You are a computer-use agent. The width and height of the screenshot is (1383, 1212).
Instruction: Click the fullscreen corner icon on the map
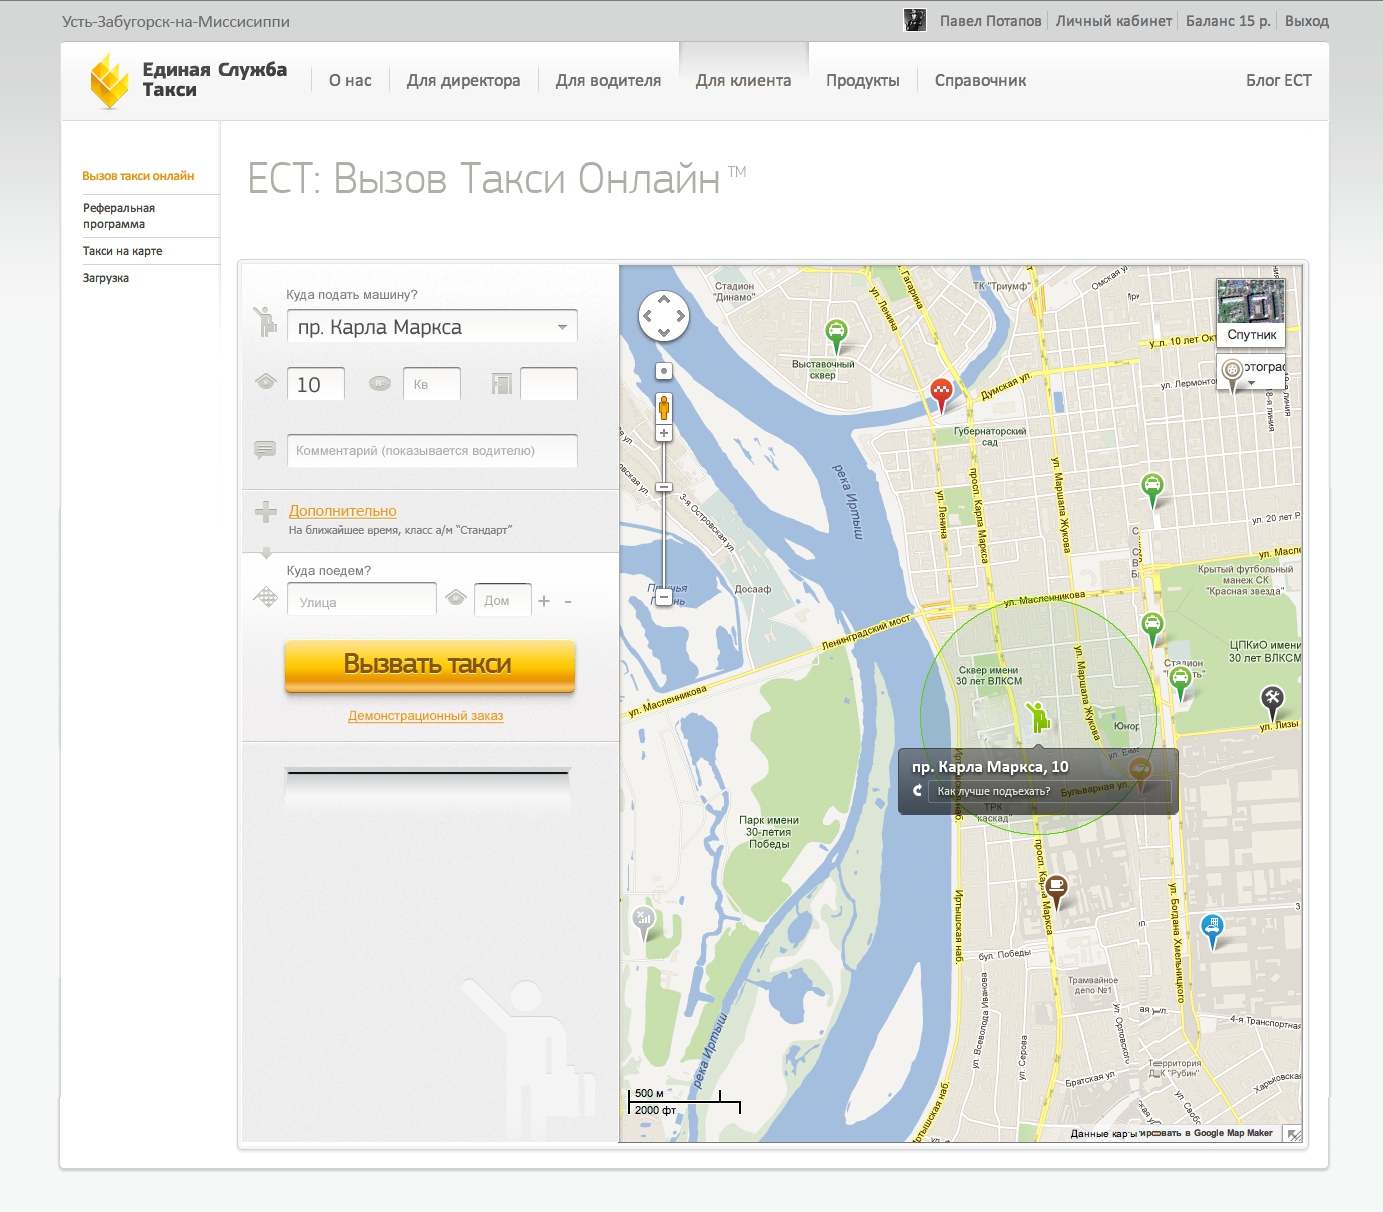click(1293, 1133)
